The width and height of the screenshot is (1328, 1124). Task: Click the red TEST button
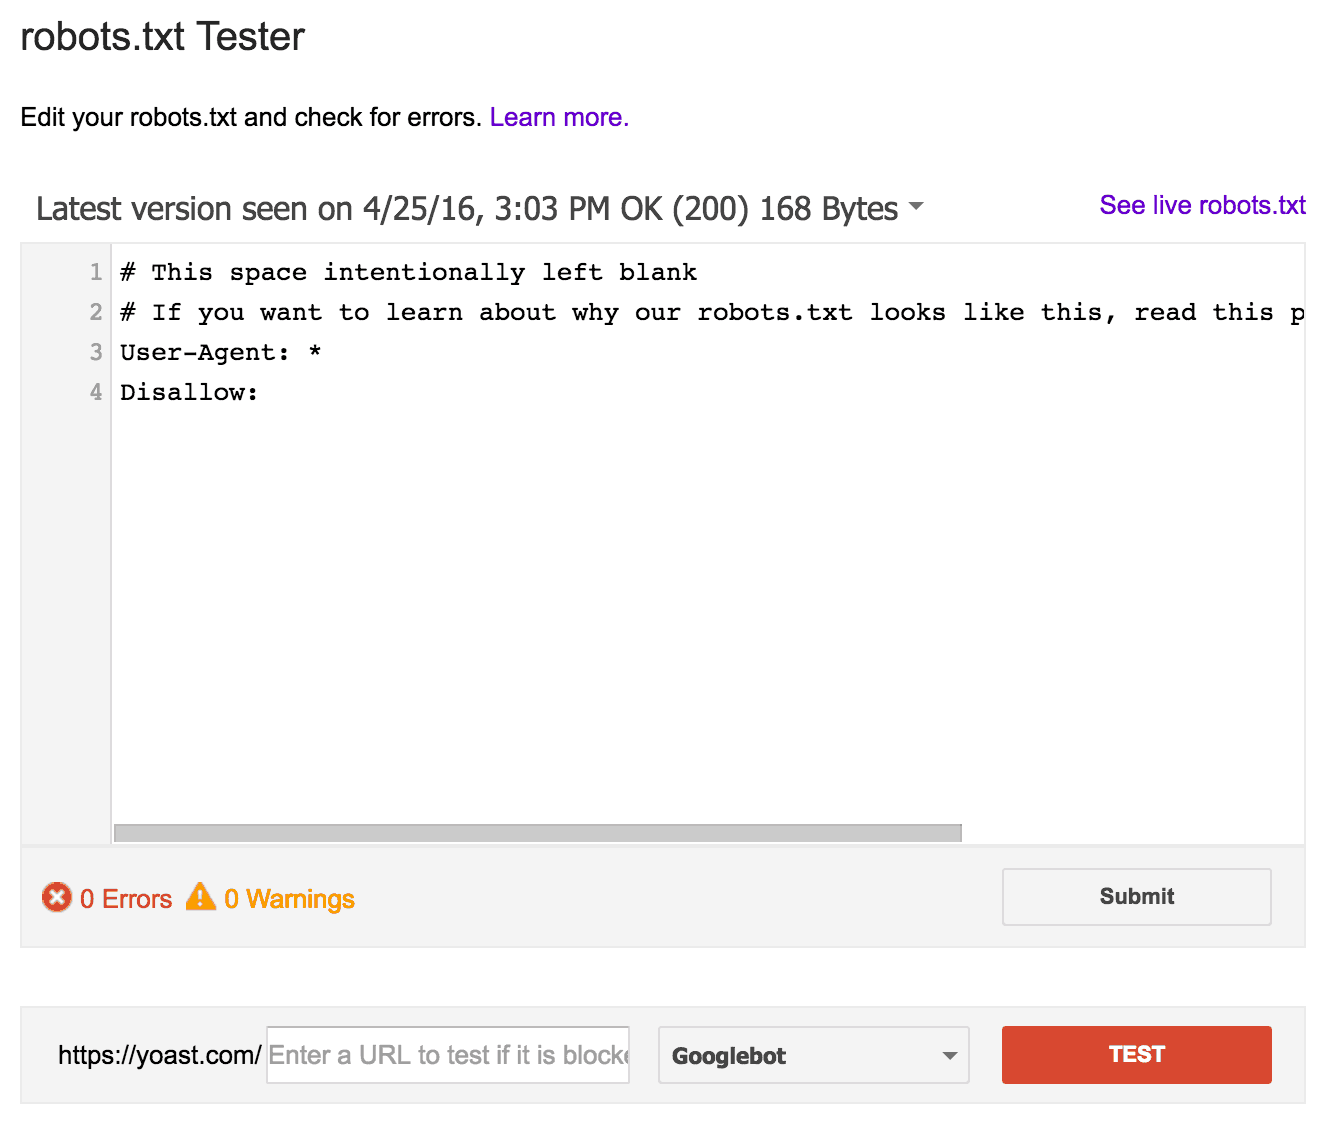[x=1137, y=1055]
